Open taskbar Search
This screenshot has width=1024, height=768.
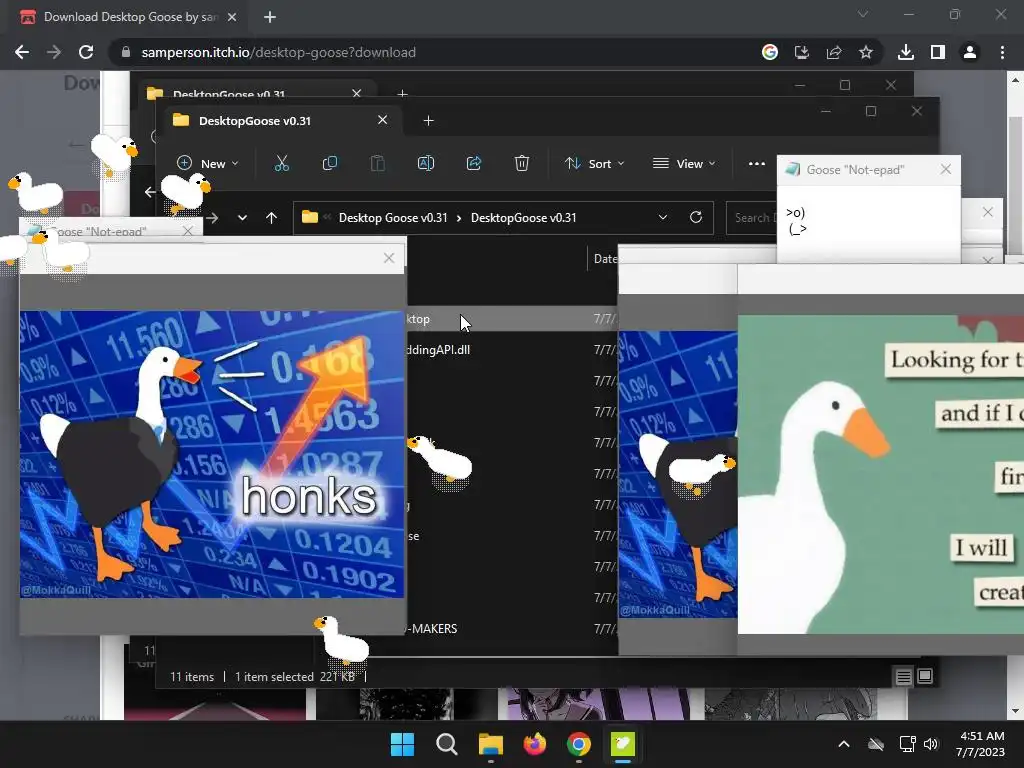coord(447,744)
